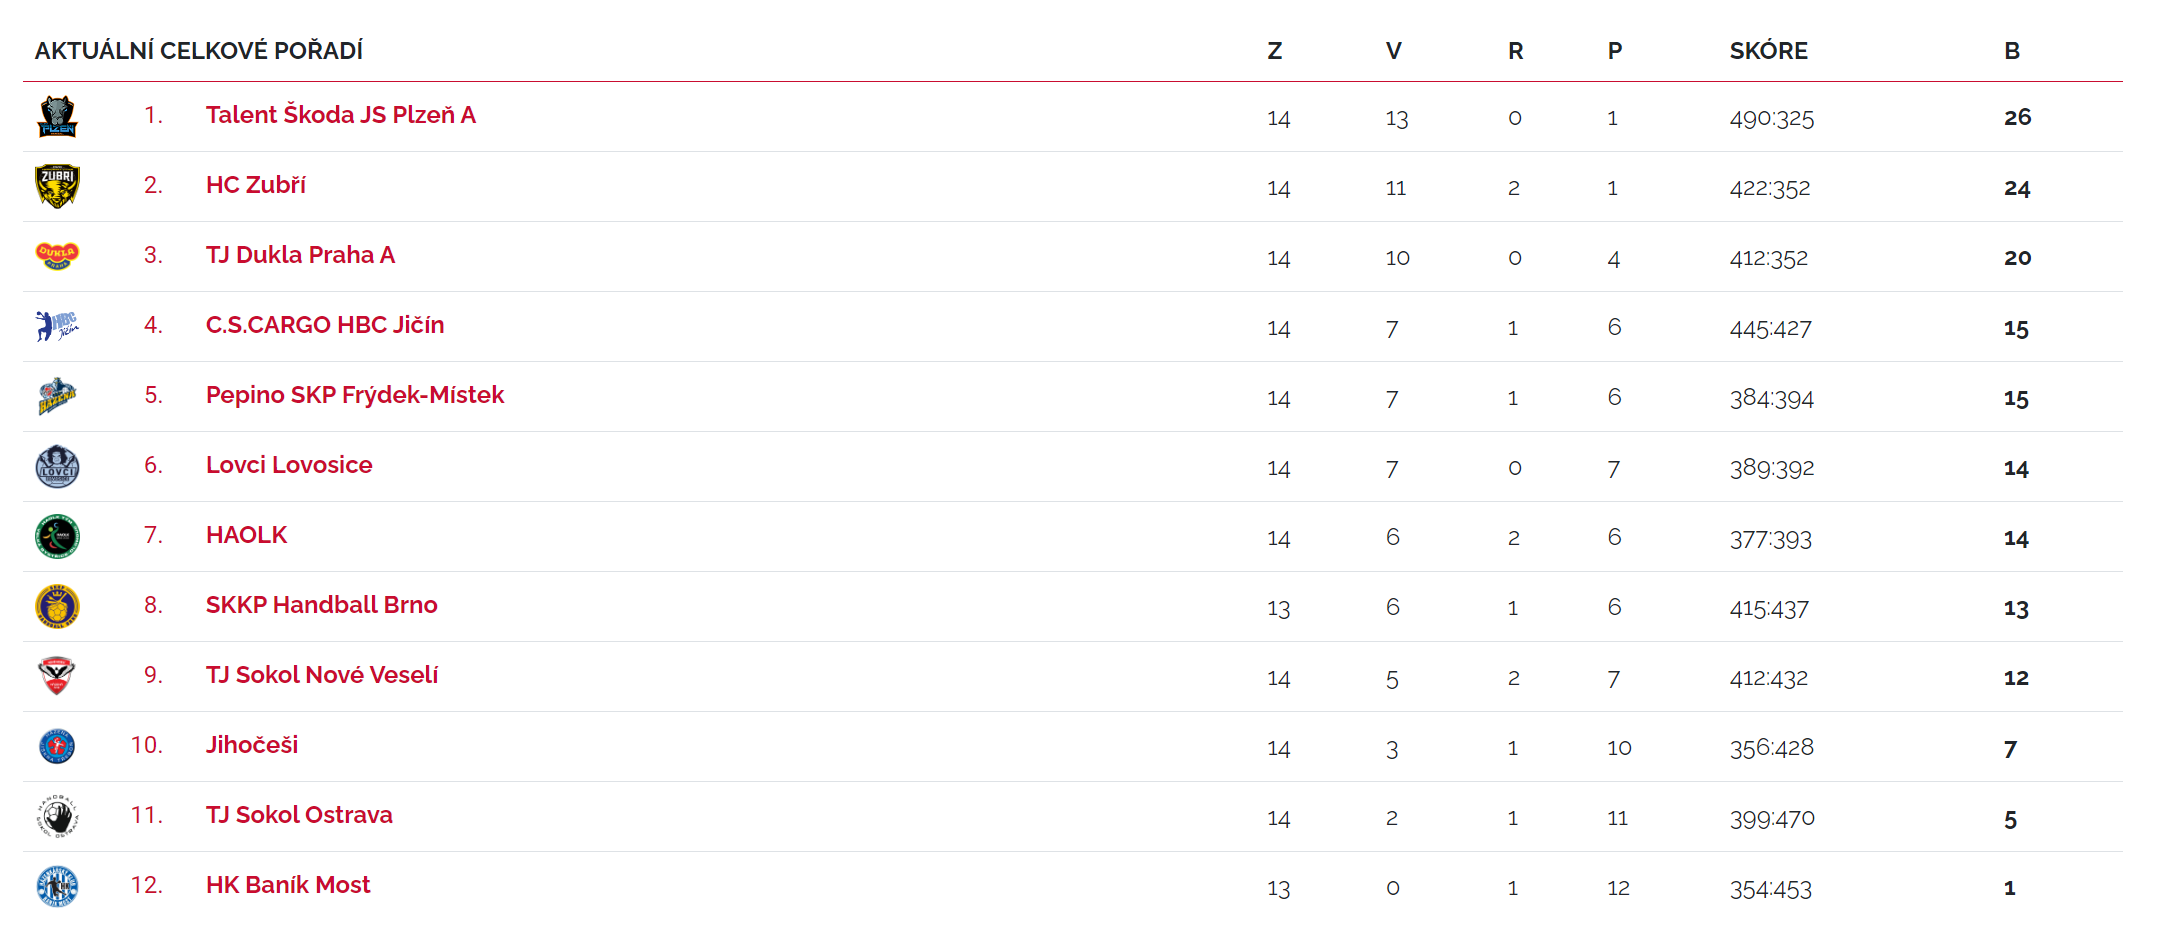Image resolution: width=2175 pixels, height=940 pixels.
Task: Click the HK Baník Most logo
Action: [x=57, y=887]
